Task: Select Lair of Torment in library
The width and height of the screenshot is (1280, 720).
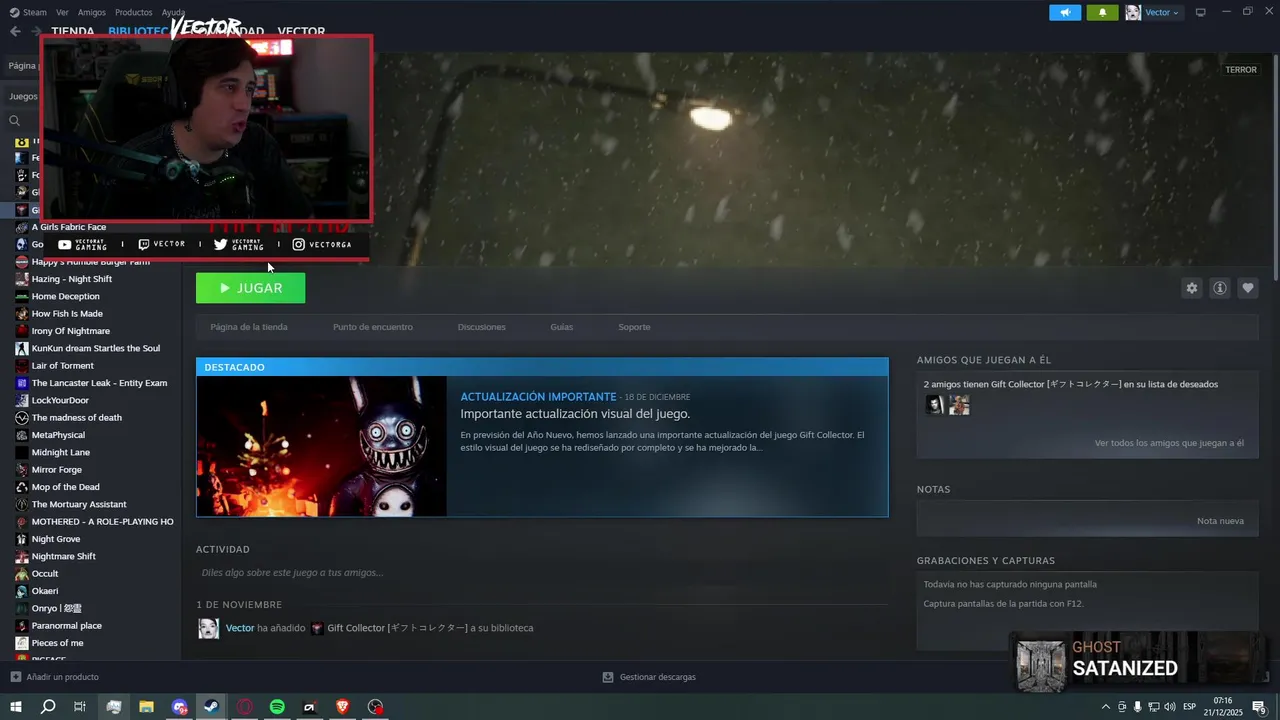Action: [x=63, y=366]
